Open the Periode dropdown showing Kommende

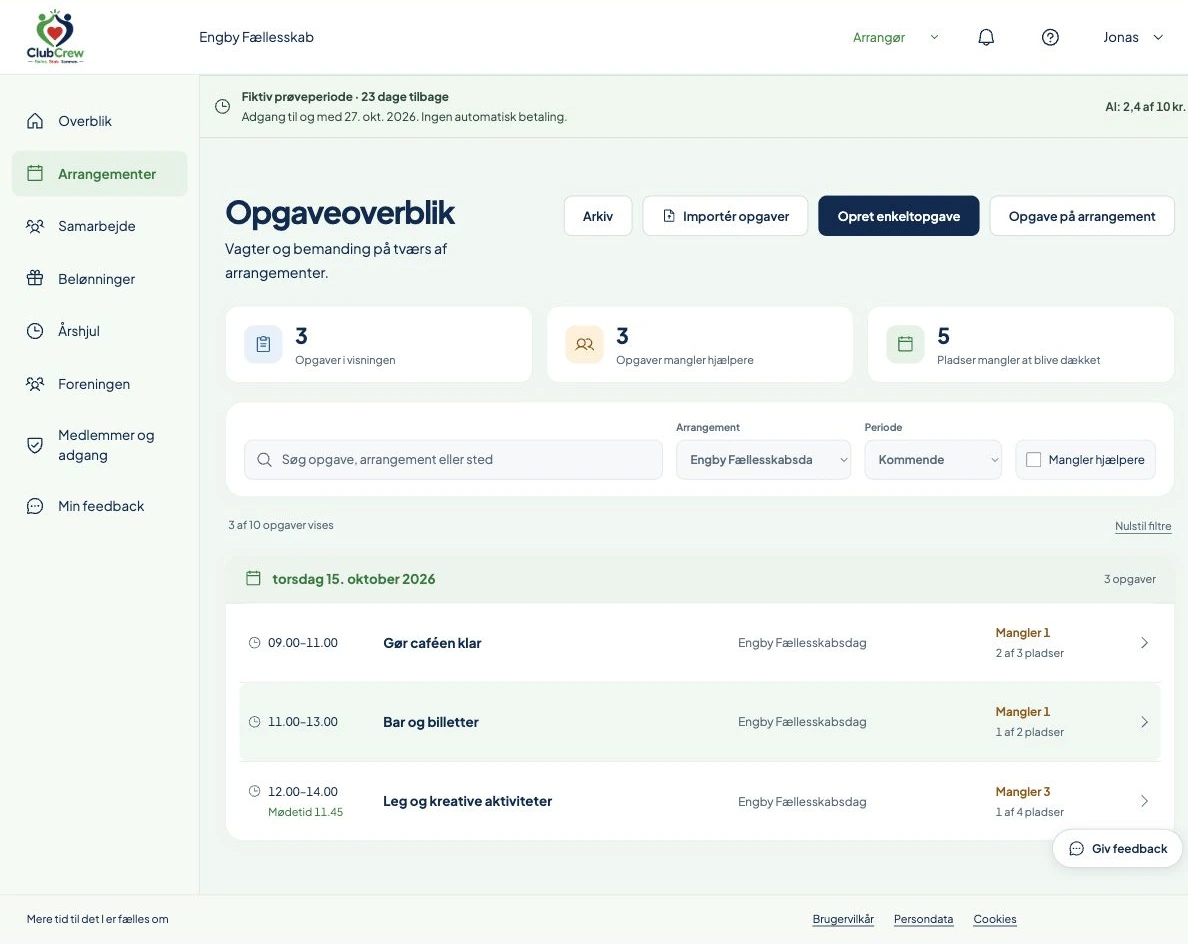click(x=933, y=460)
